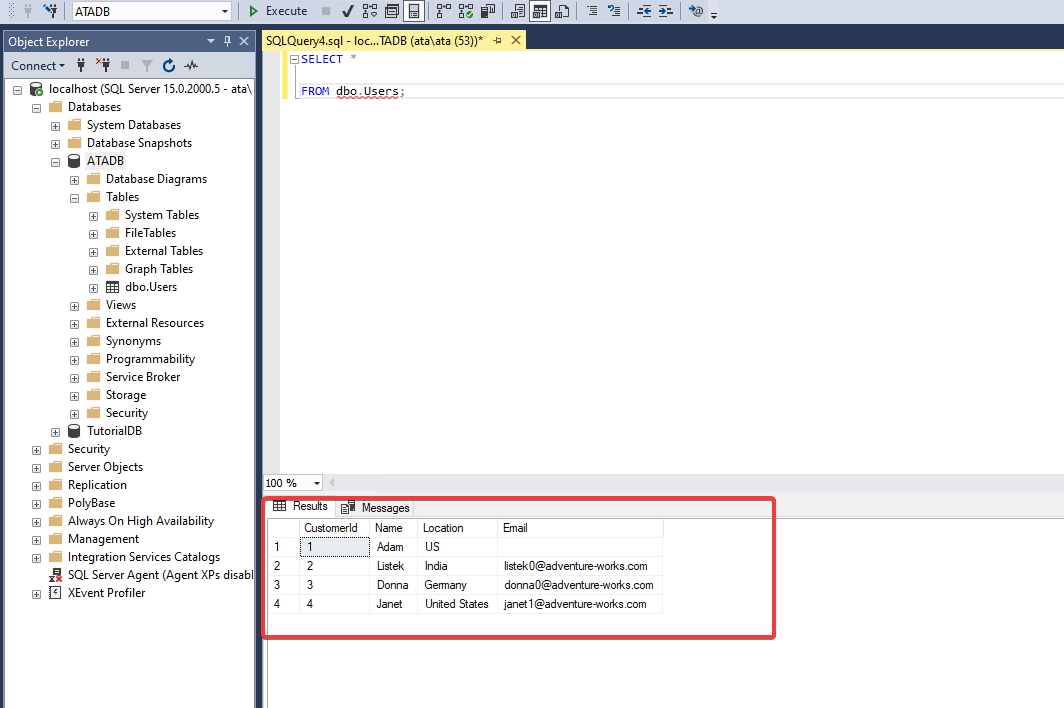The height and width of the screenshot is (708, 1064).
Task: Run the query with the Execute button
Action: coord(278,11)
